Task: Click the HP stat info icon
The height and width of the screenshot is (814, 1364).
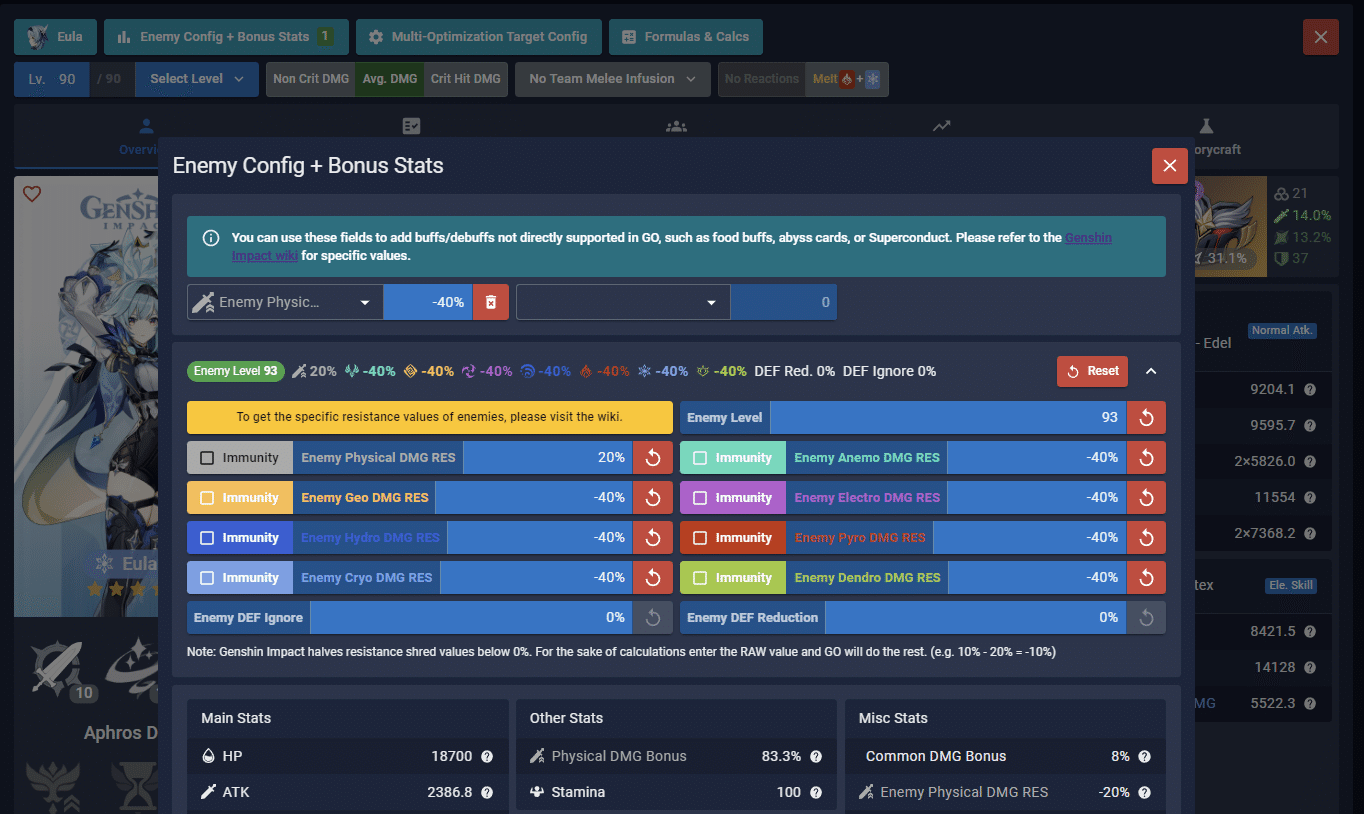Action: [x=486, y=756]
